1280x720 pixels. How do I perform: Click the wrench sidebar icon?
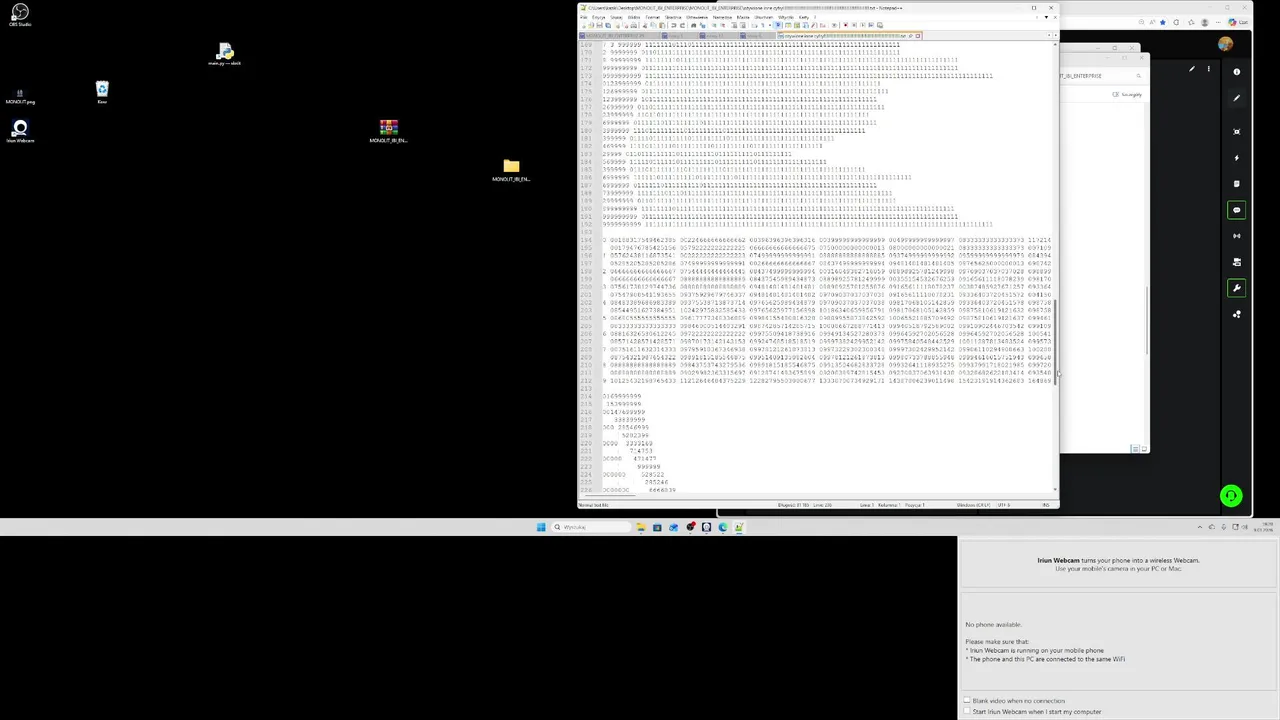pos(1237,288)
